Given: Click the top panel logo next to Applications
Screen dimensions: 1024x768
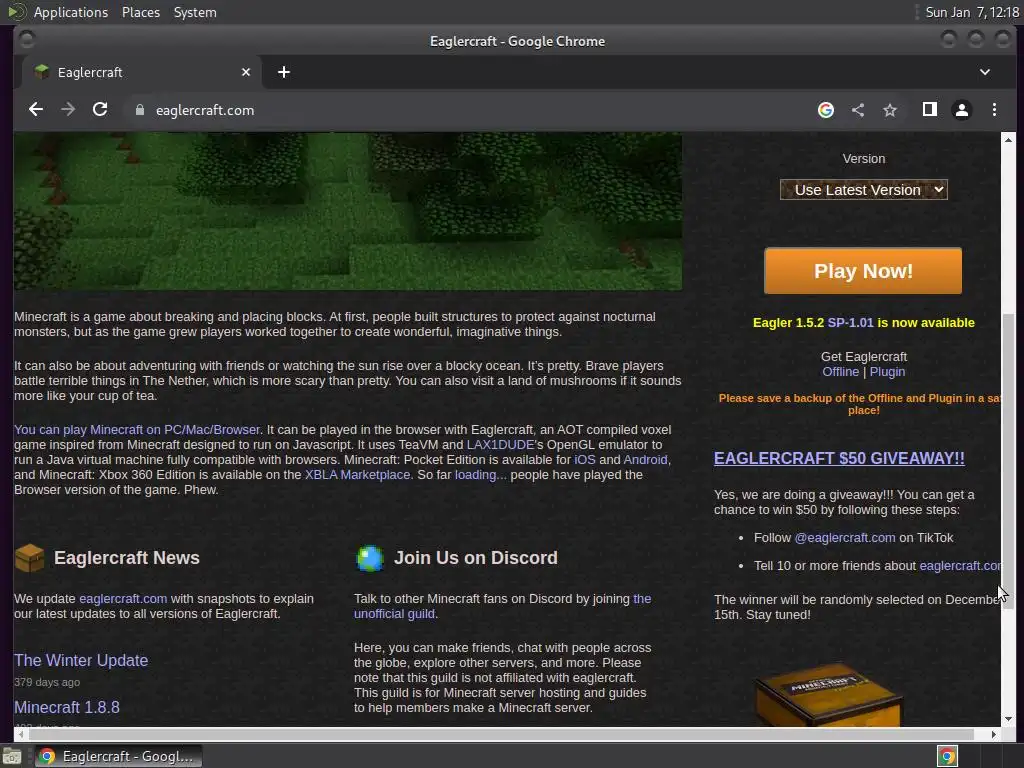Looking at the screenshot, I should click(x=16, y=12).
